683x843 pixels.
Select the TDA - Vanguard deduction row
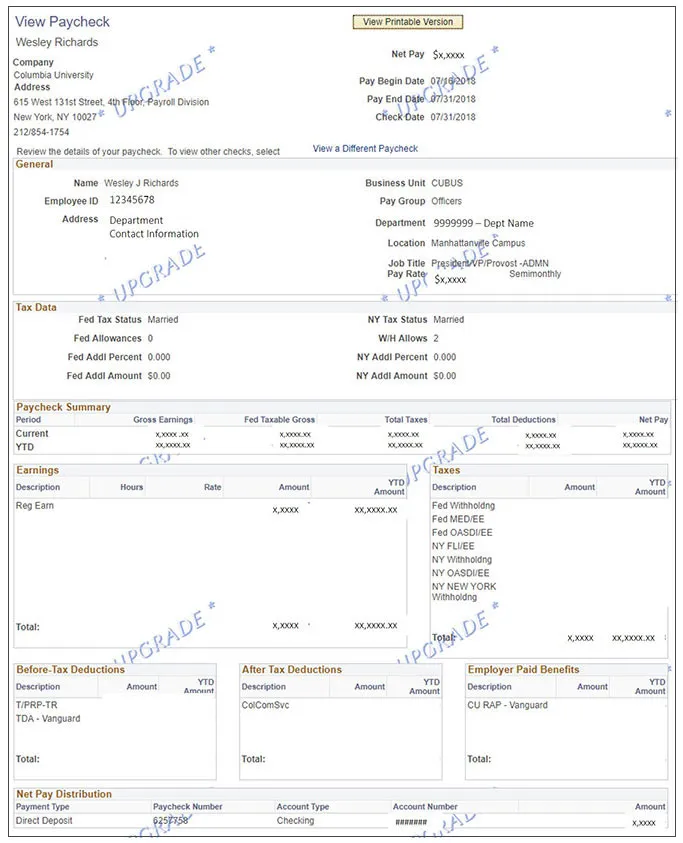click(115, 719)
